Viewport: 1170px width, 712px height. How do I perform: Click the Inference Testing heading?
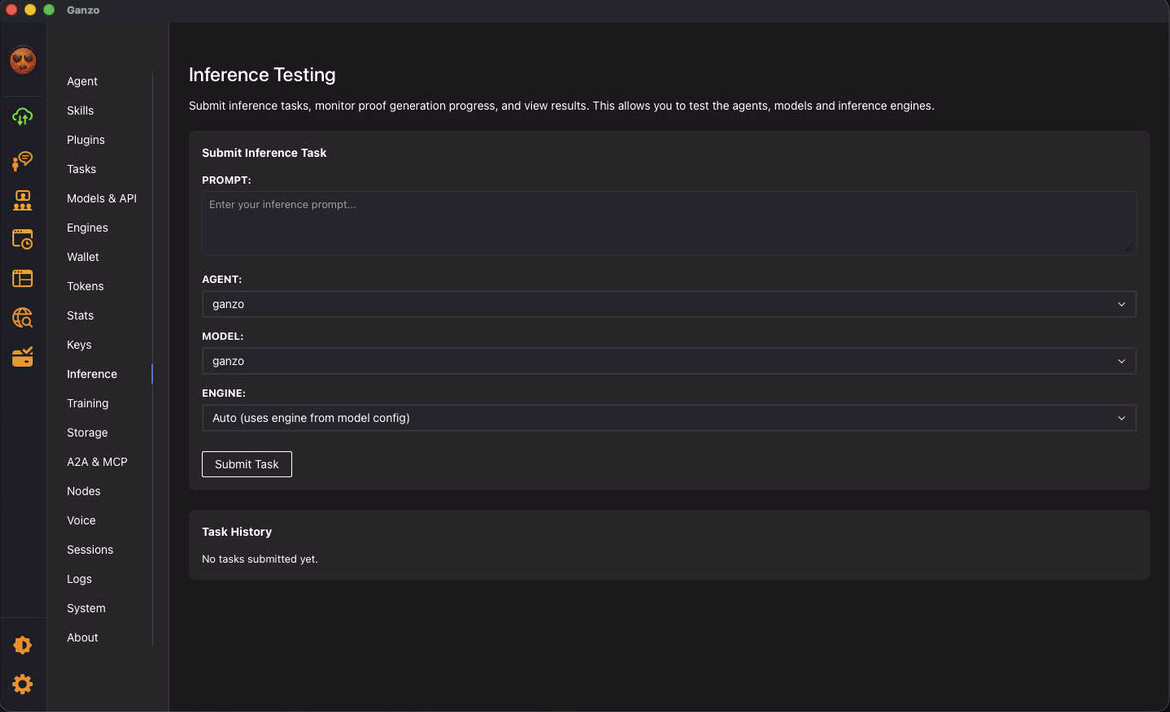point(262,75)
